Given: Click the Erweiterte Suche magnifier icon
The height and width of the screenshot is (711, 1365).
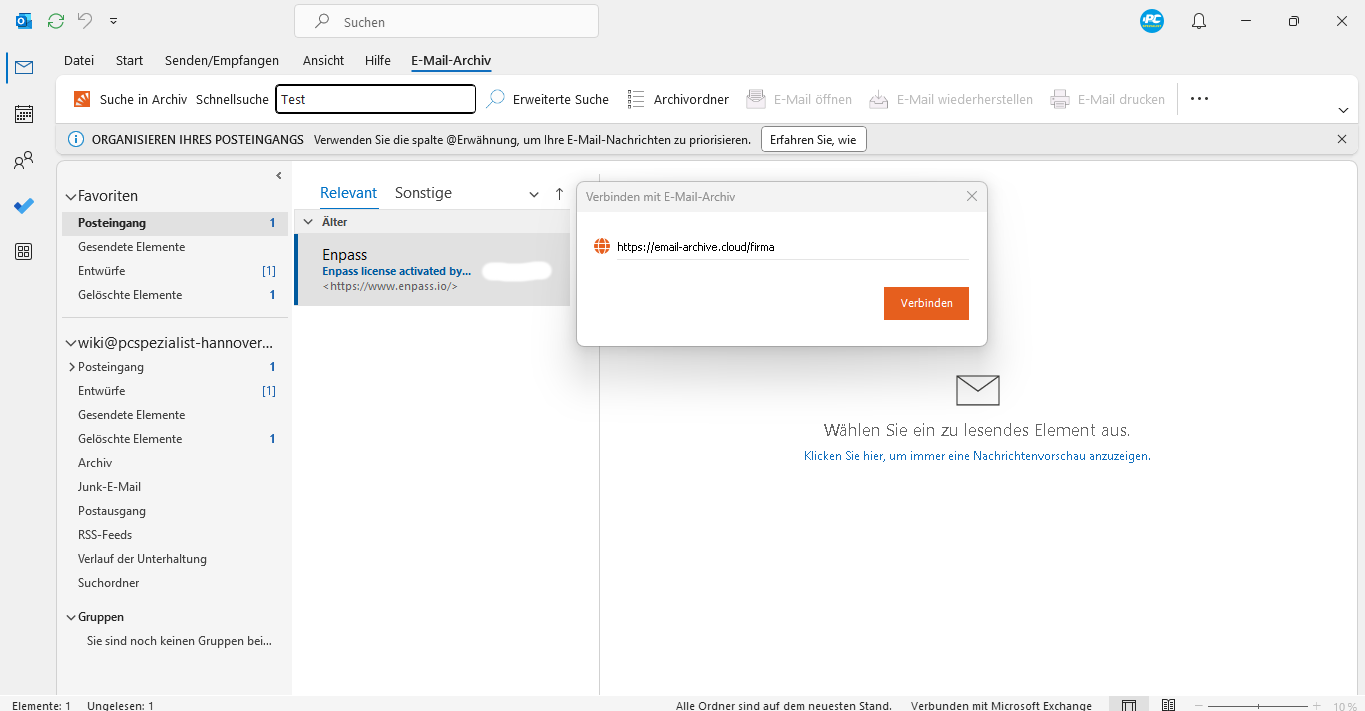Looking at the screenshot, I should point(493,99).
